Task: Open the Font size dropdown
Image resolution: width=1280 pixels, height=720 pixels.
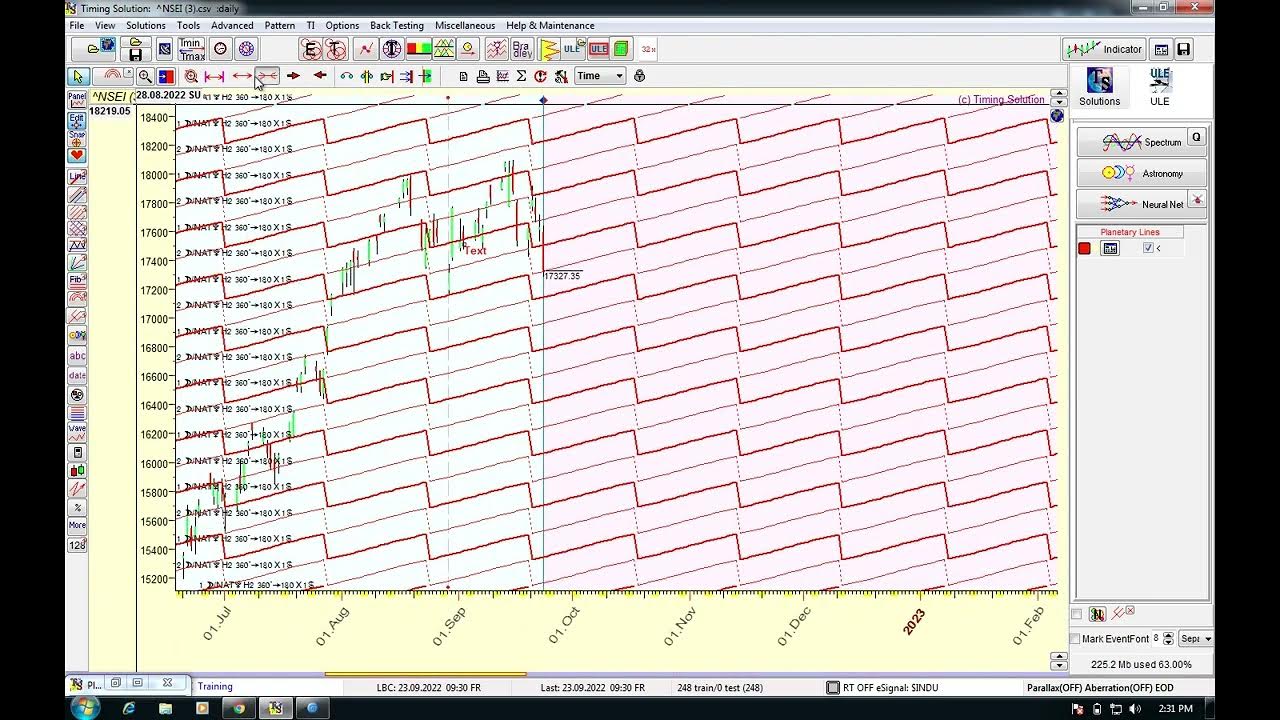Action: 1164,638
